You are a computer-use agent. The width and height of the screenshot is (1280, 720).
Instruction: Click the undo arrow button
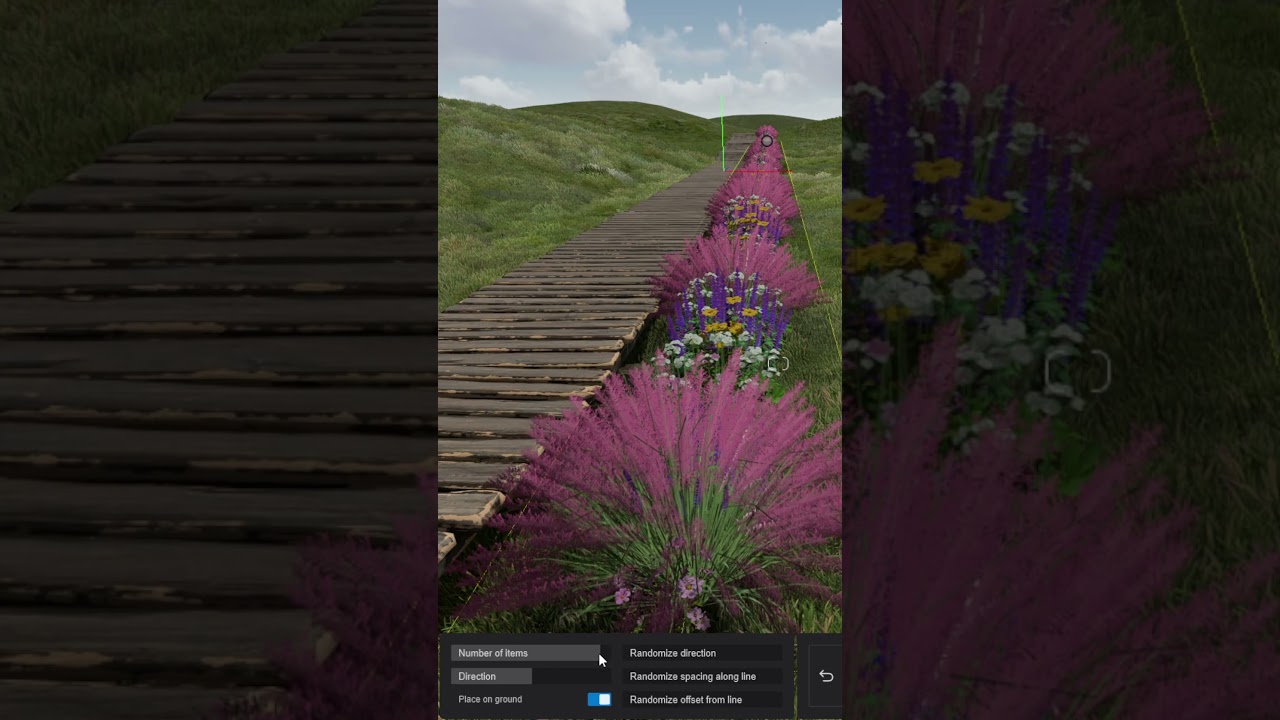pyautogui.click(x=826, y=676)
